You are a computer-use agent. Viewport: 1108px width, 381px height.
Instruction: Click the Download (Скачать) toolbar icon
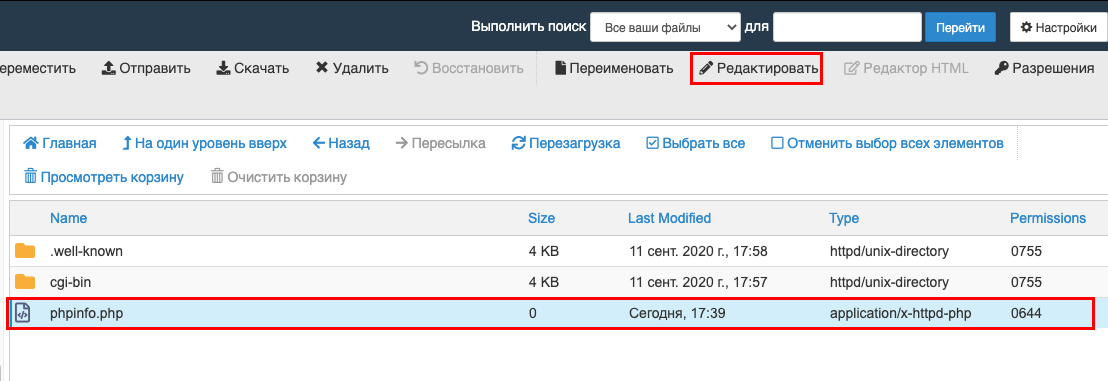(223, 69)
